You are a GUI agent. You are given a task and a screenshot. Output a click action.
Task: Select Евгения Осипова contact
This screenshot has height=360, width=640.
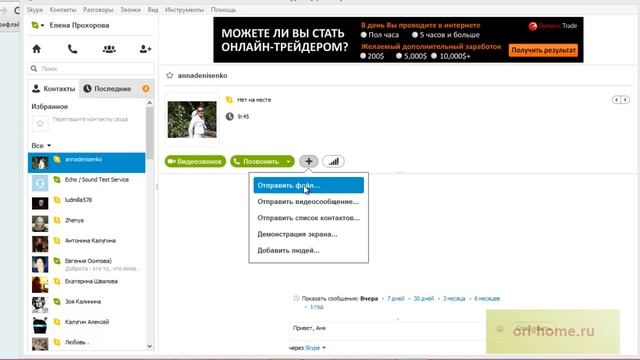tap(87, 264)
